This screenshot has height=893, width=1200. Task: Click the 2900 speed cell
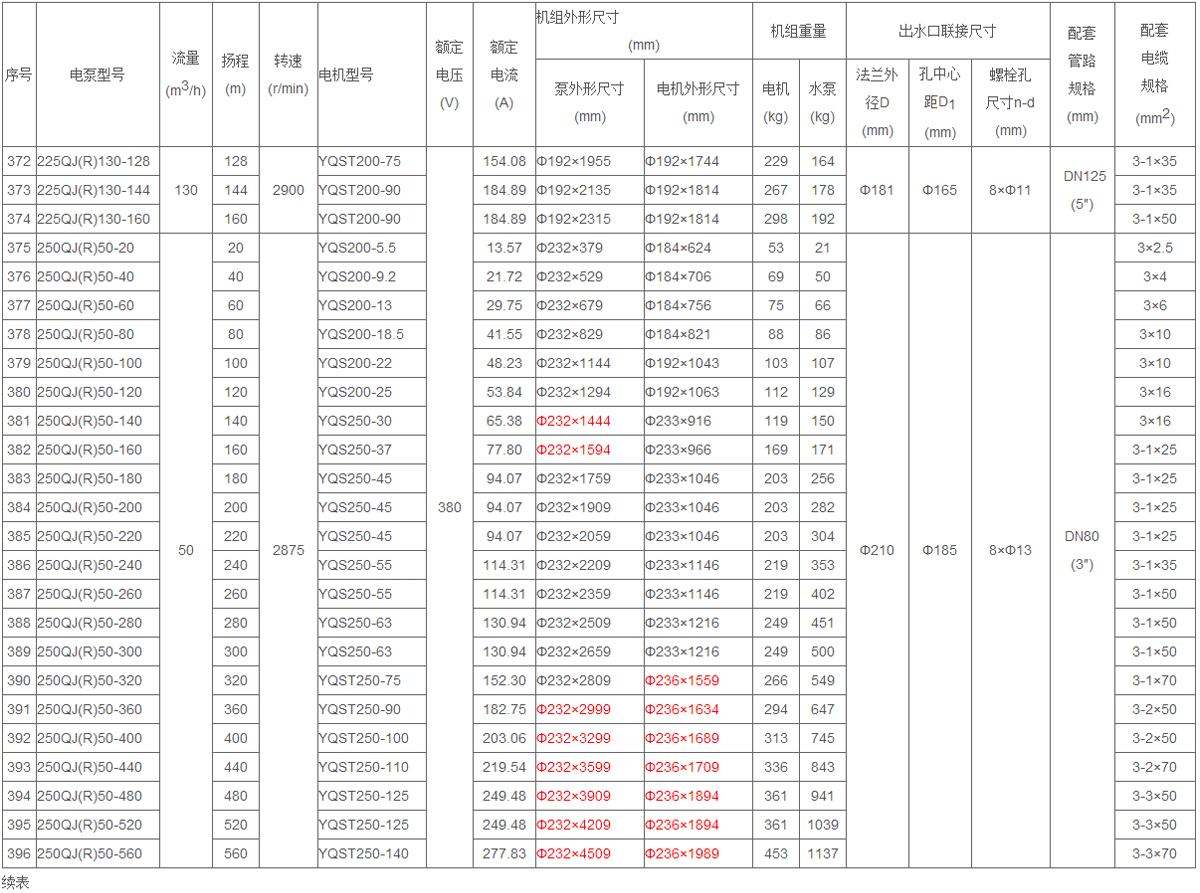pyautogui.click(x=288, y=190)
